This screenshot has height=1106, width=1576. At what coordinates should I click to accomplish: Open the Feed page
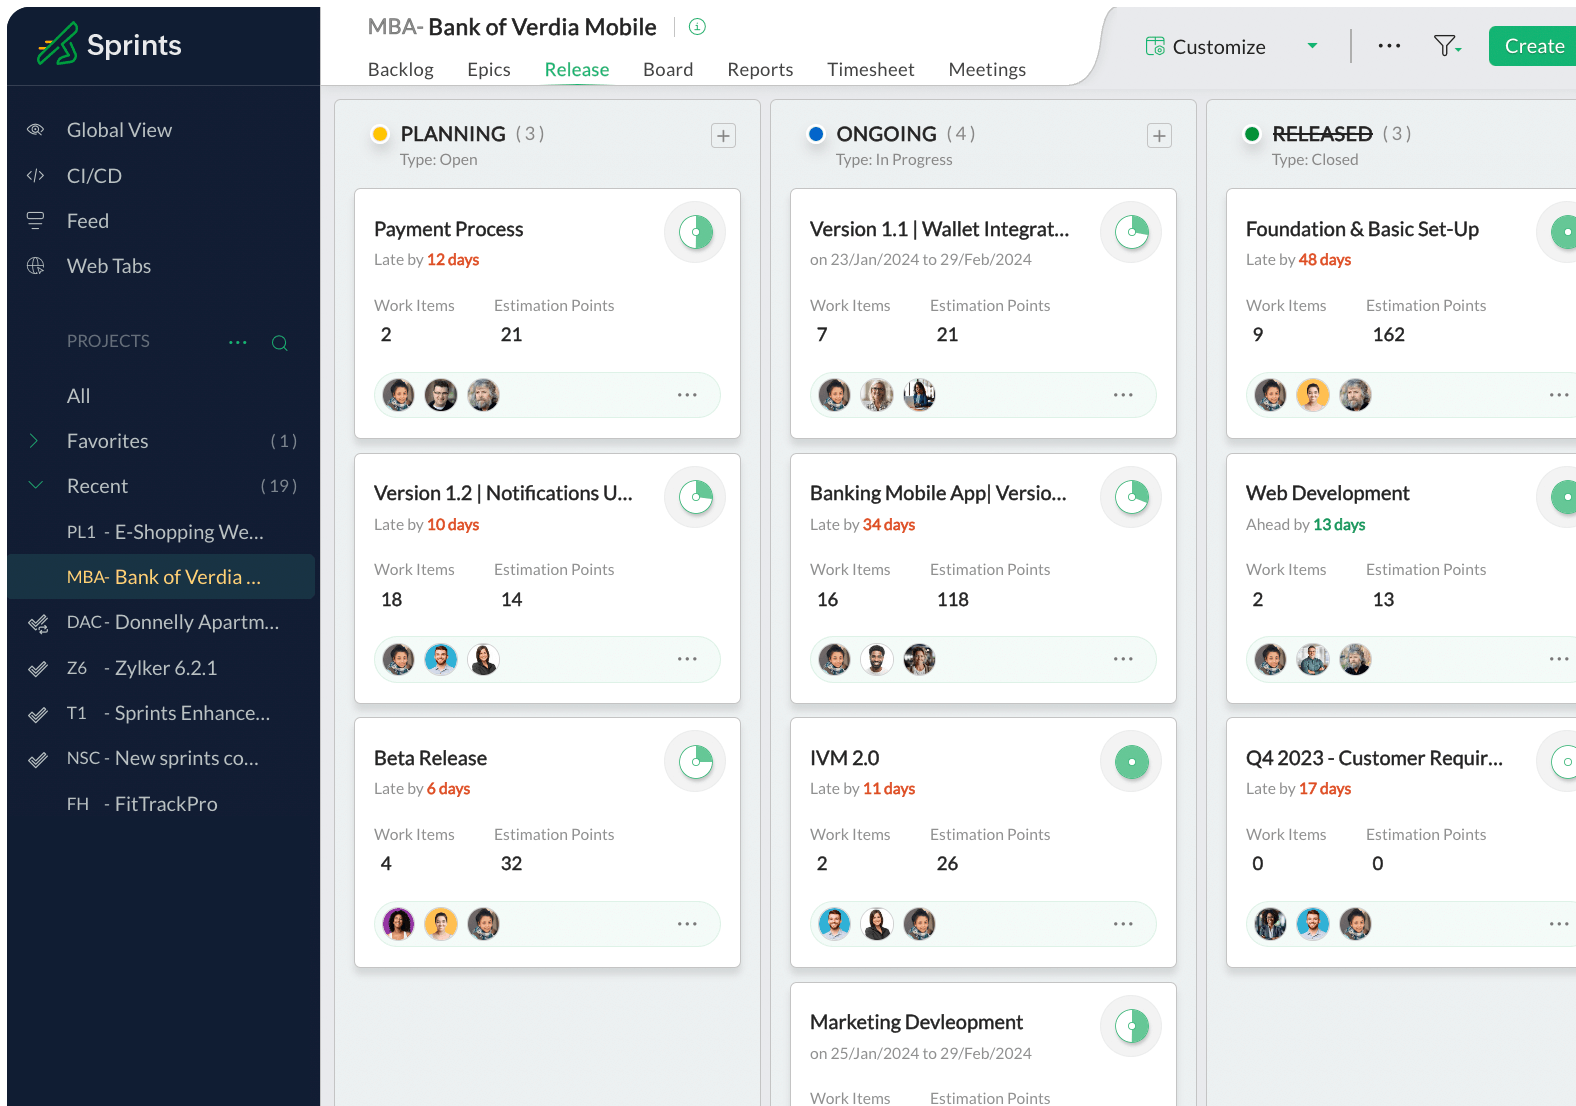point(88,220)
